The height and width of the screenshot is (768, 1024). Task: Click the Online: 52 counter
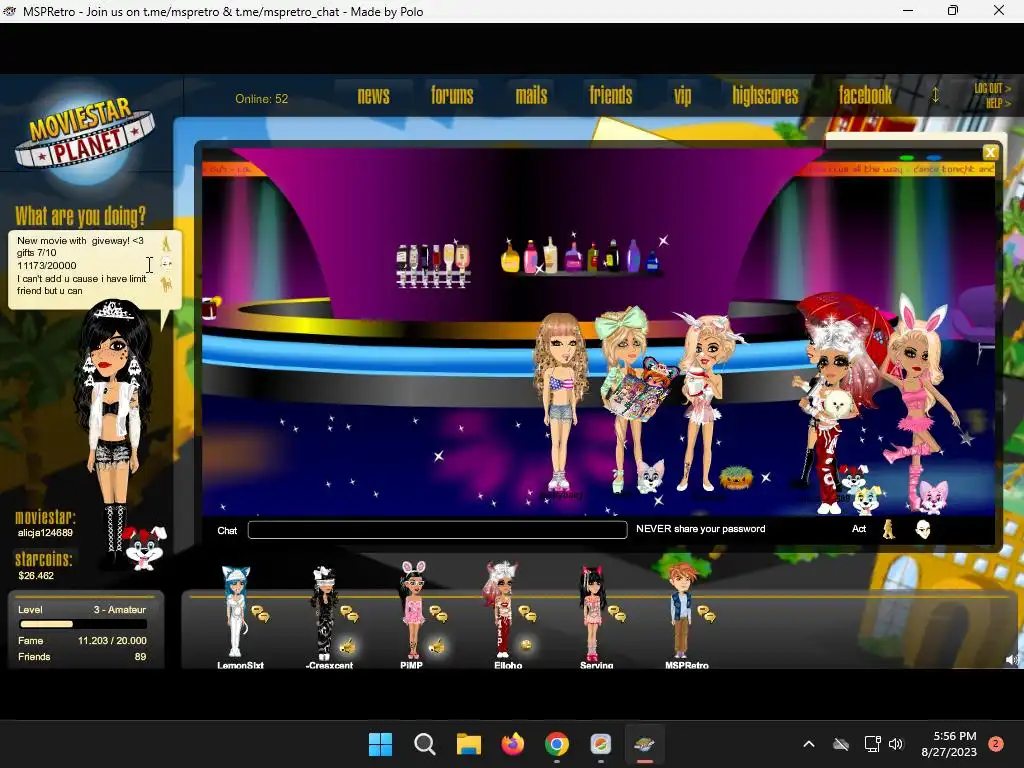pos(261,99)
